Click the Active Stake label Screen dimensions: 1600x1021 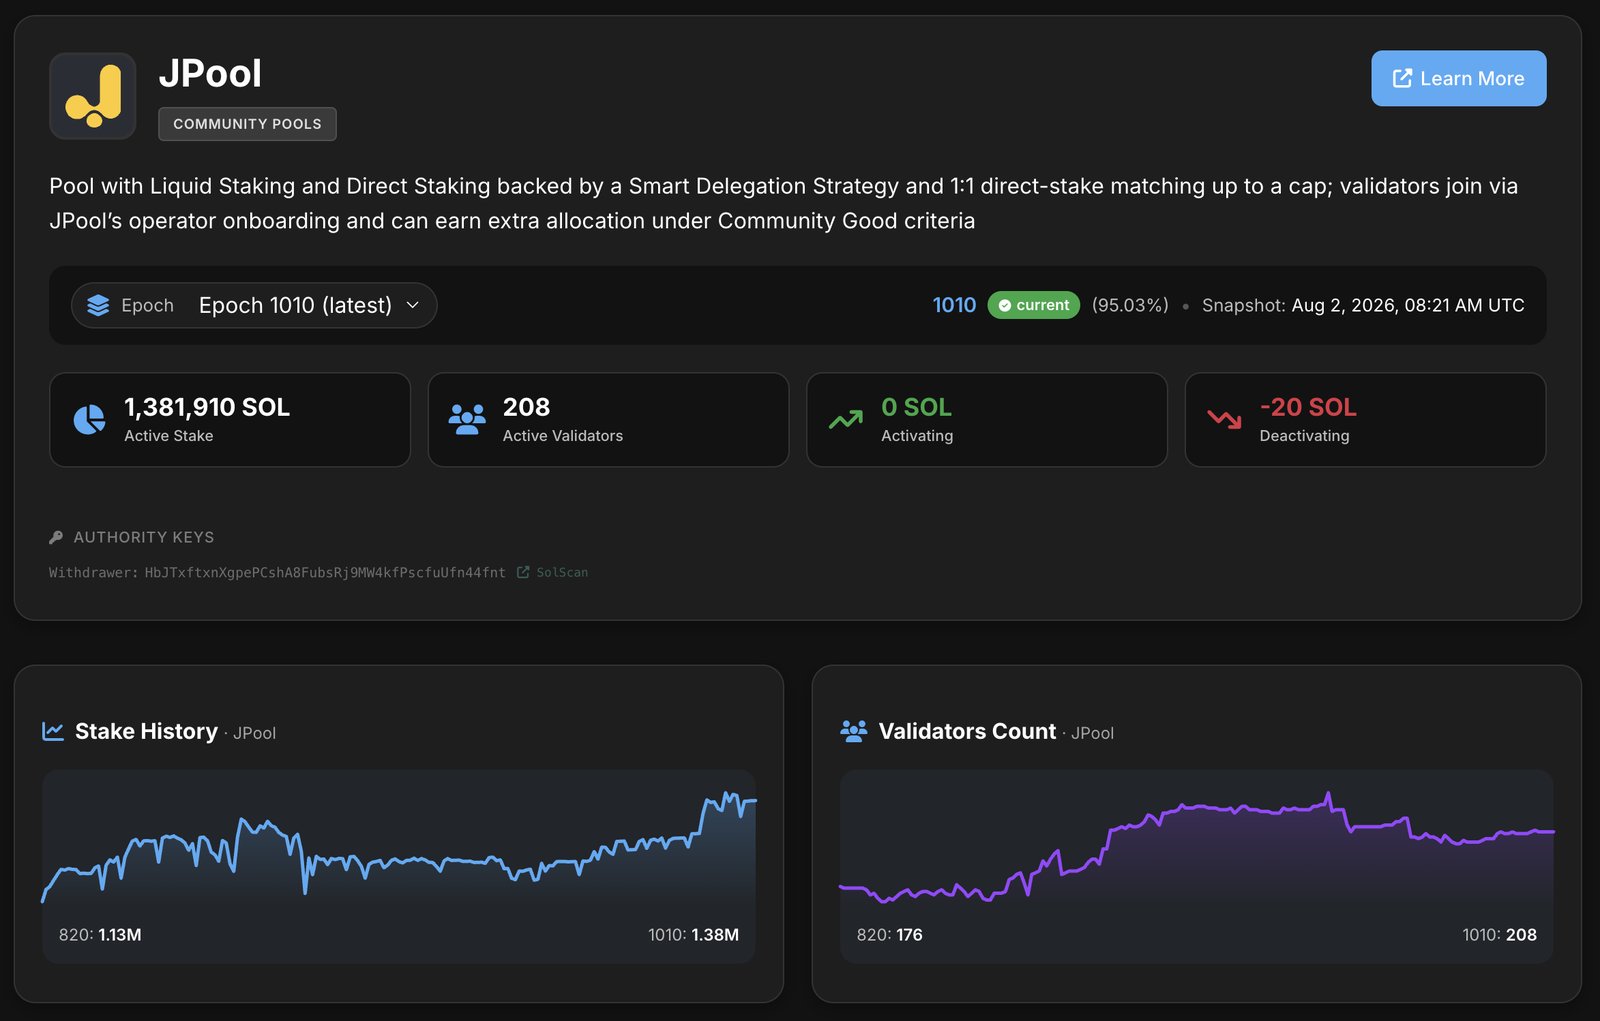point(169,436)
